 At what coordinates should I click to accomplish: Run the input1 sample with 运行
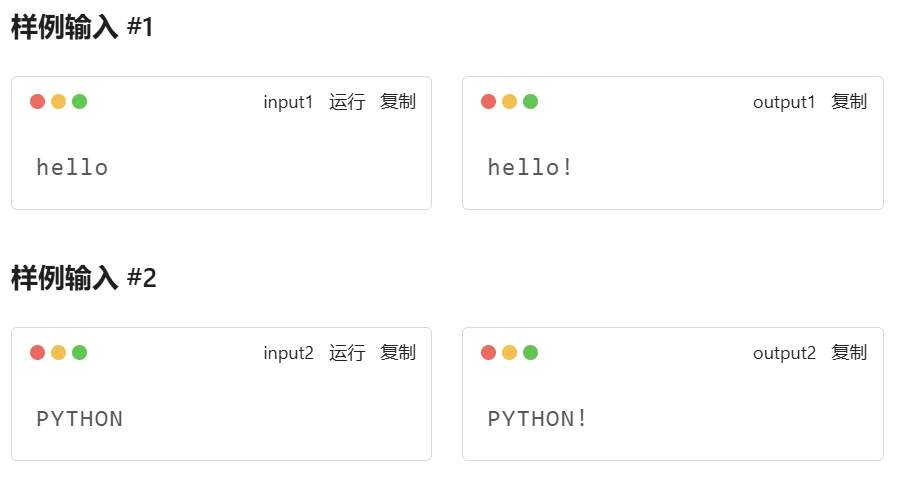click(x=347, y=102)
